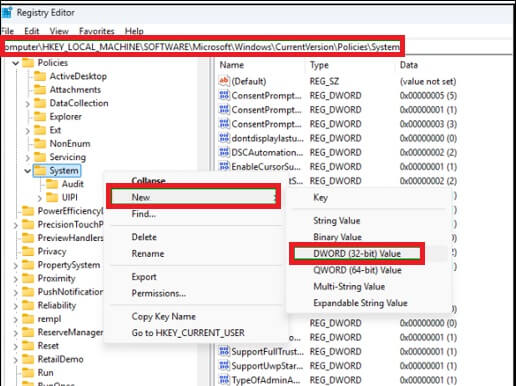Click the SupportFullTrust... DWORD value icon
516x386 pixels.
[x=224, y=351]
